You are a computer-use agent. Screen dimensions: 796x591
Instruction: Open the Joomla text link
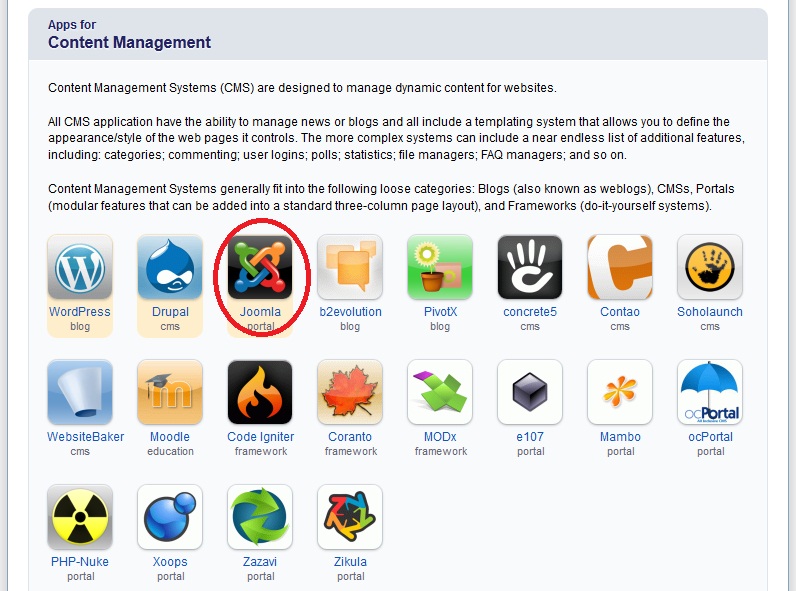(x=260, y=312)
